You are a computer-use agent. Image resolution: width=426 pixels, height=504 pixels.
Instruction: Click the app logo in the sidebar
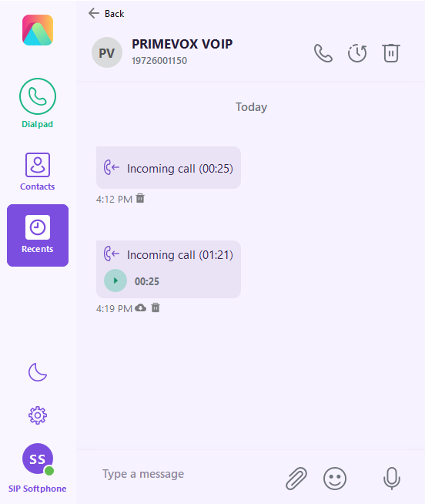(37, 30)
